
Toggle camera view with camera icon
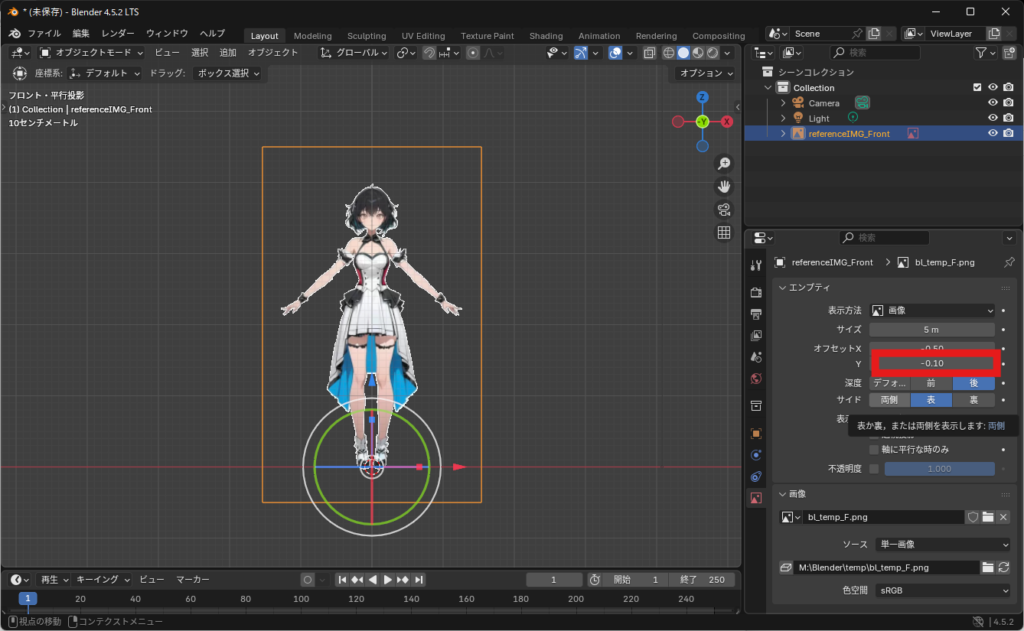723,210
